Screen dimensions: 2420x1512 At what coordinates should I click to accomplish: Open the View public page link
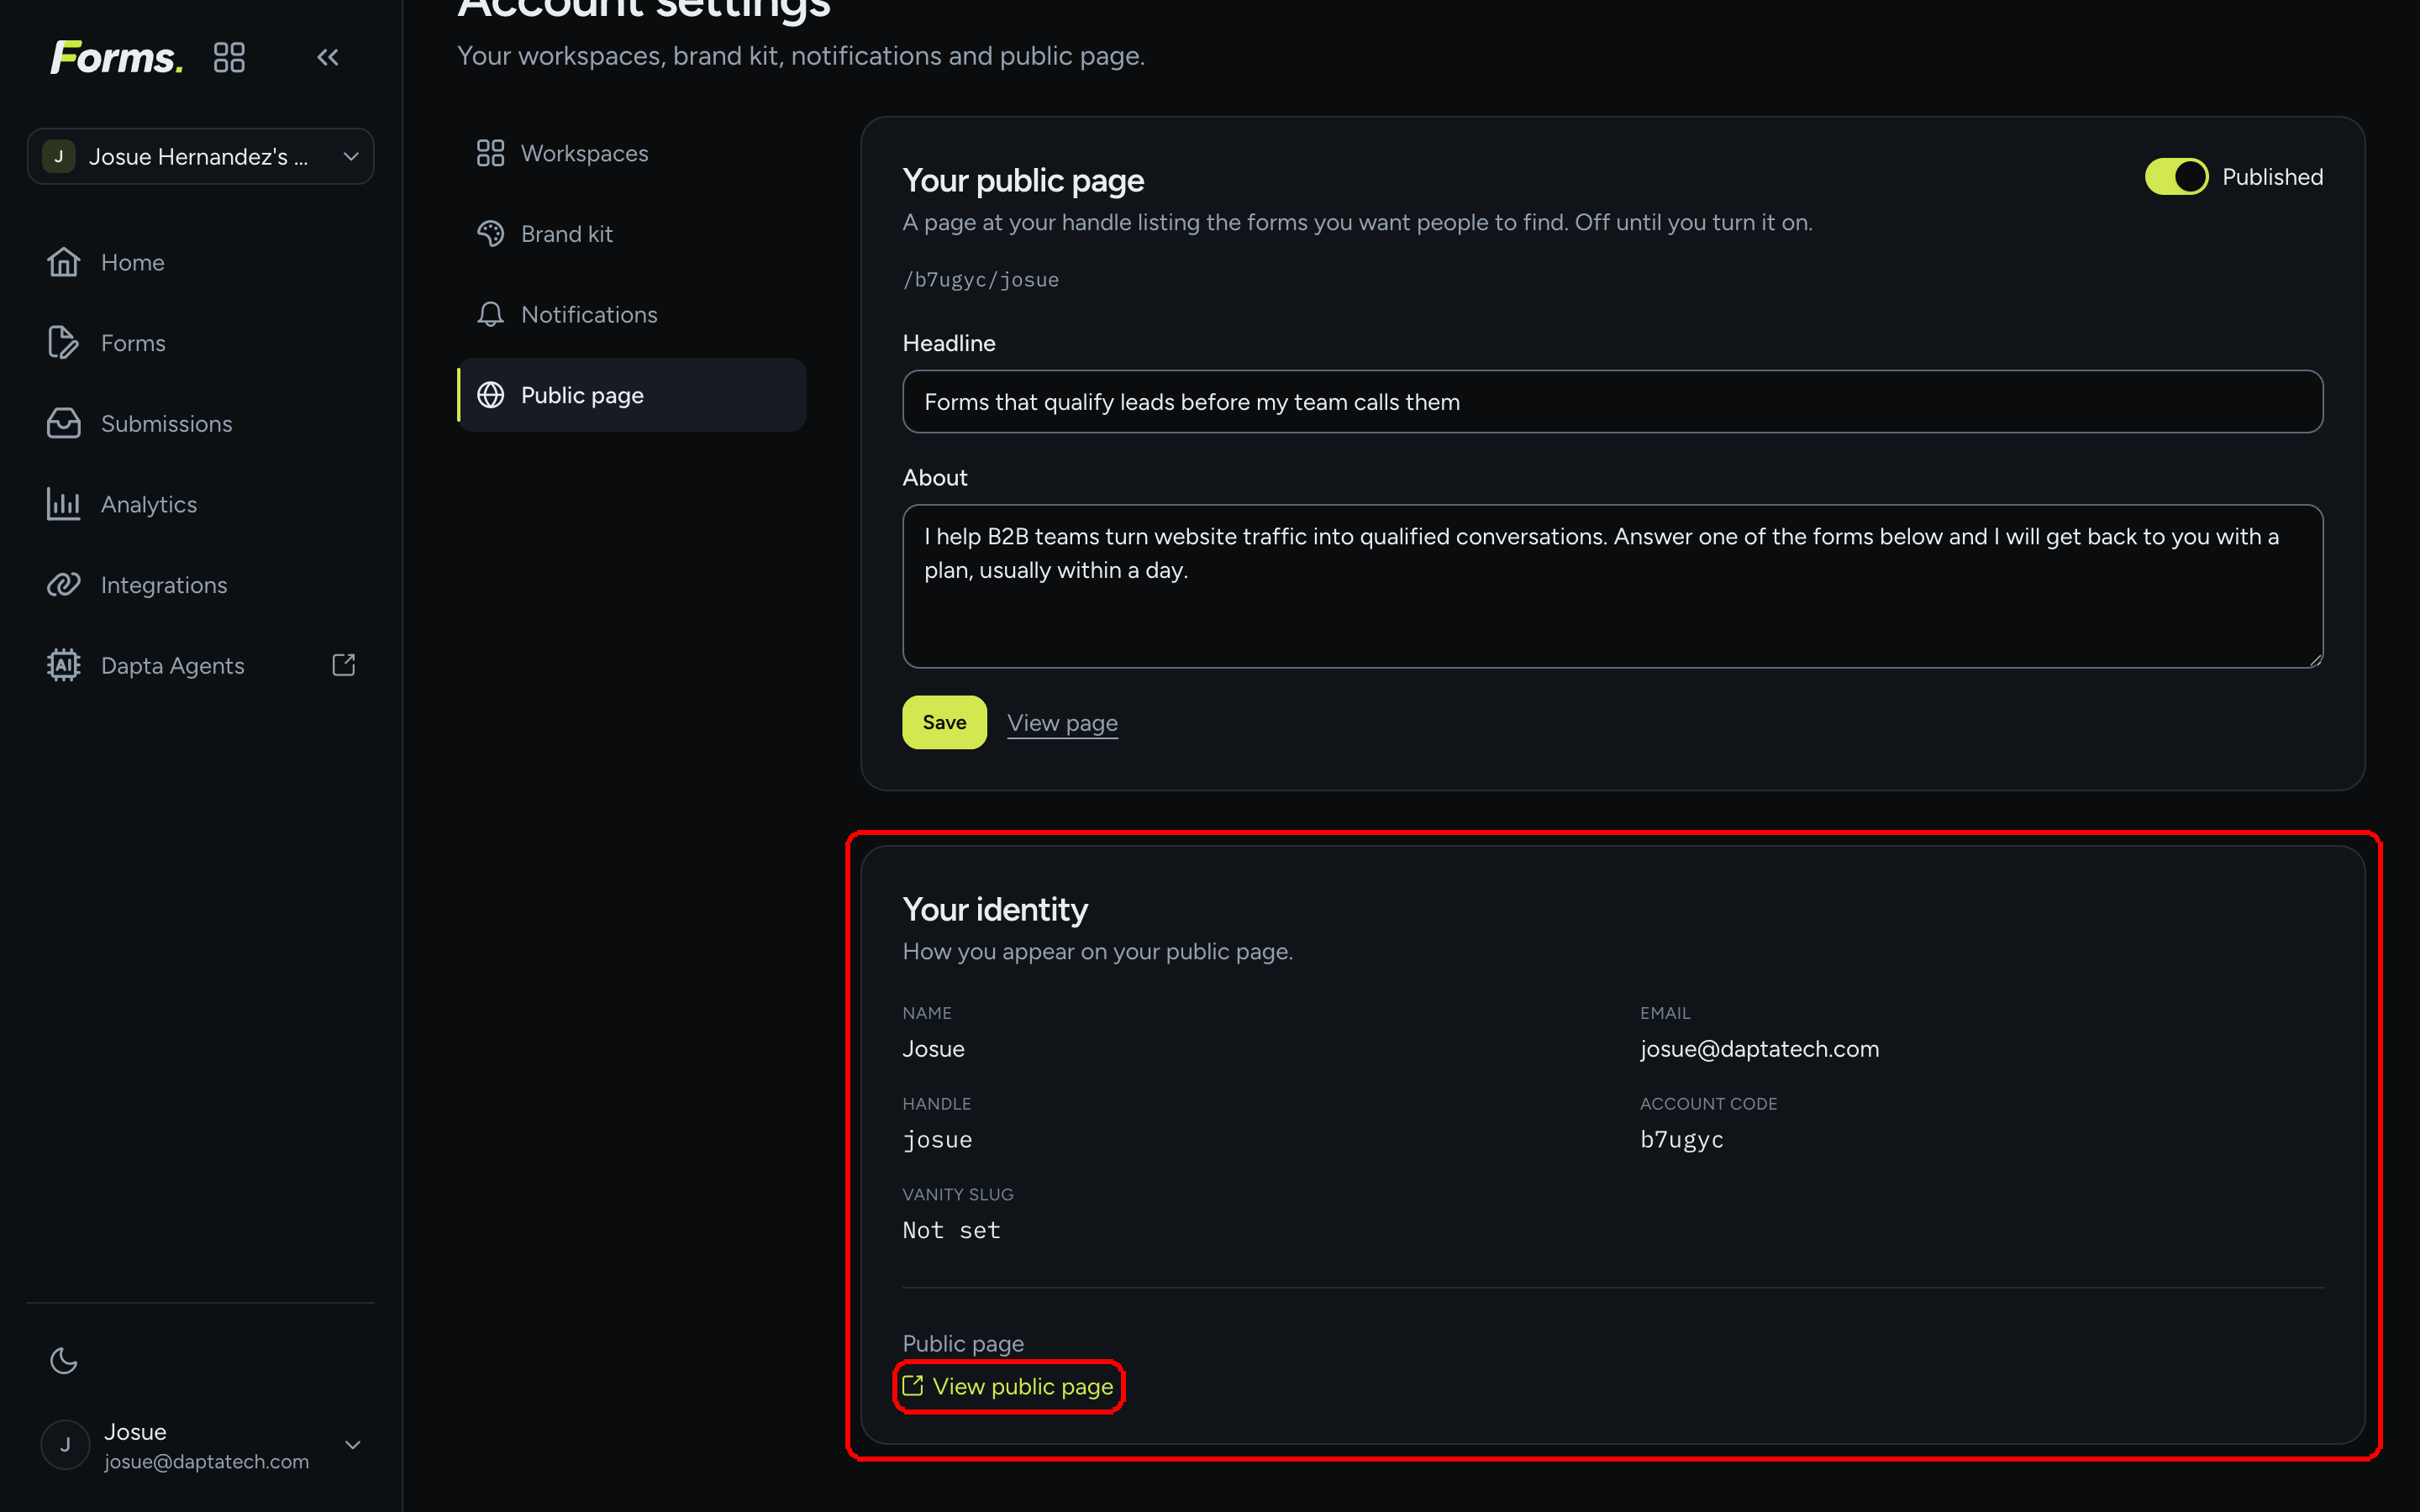click(x=1008, y=1386)
